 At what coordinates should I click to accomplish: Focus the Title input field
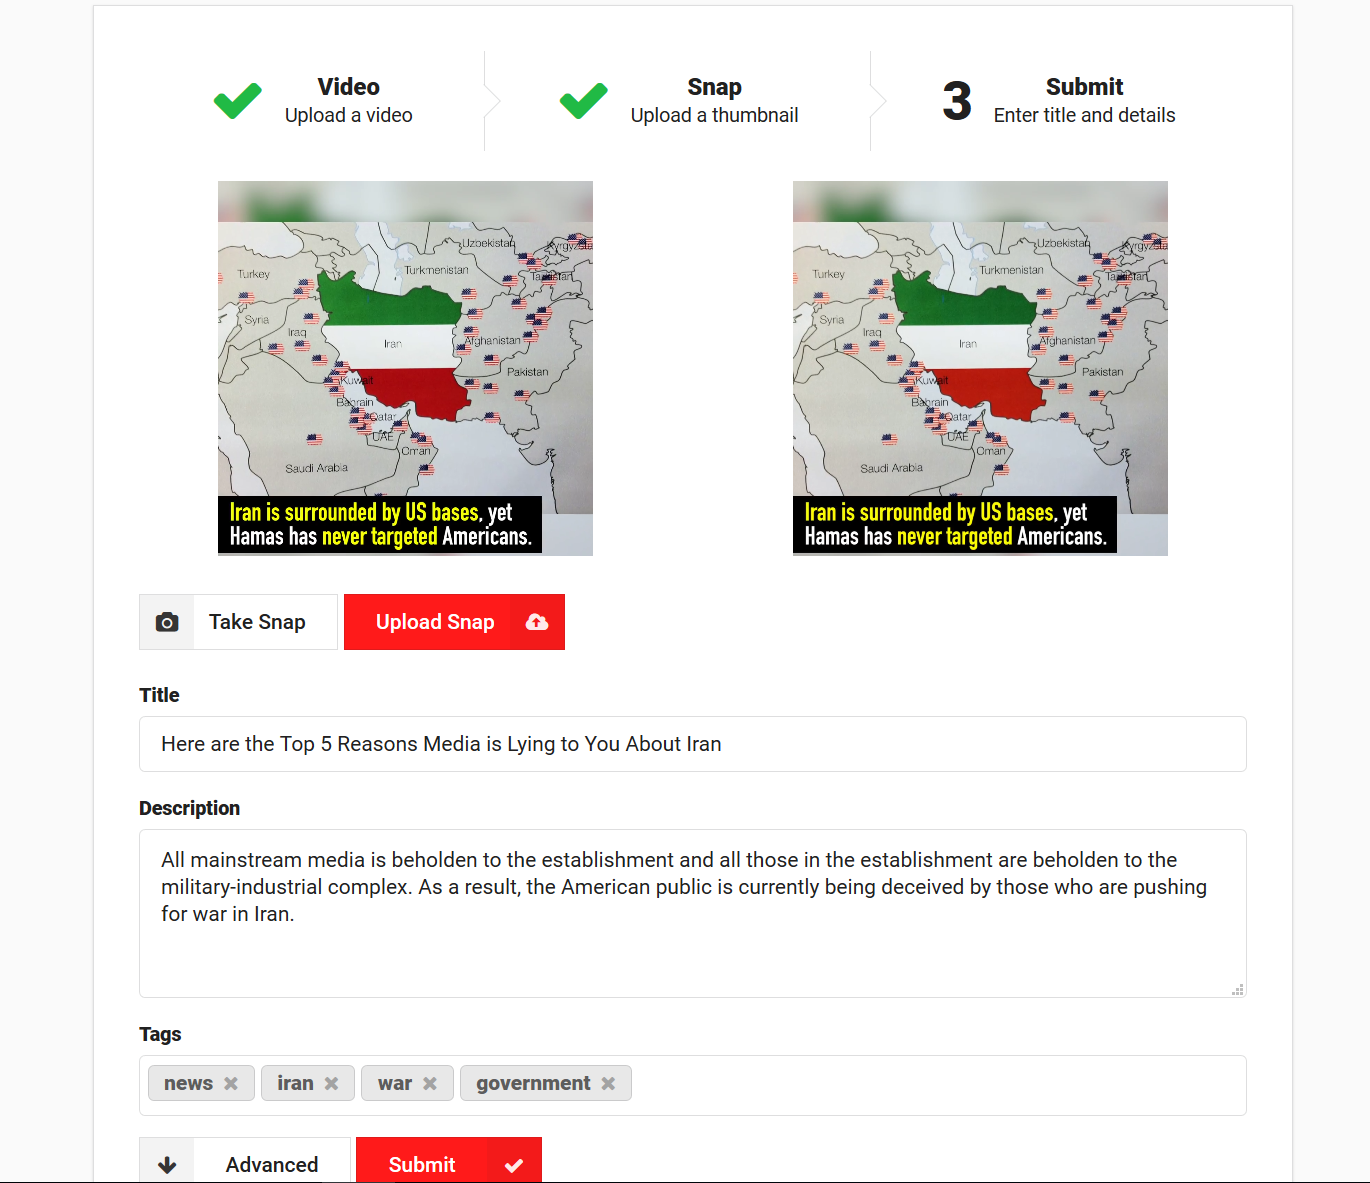[x=693, y=744]
